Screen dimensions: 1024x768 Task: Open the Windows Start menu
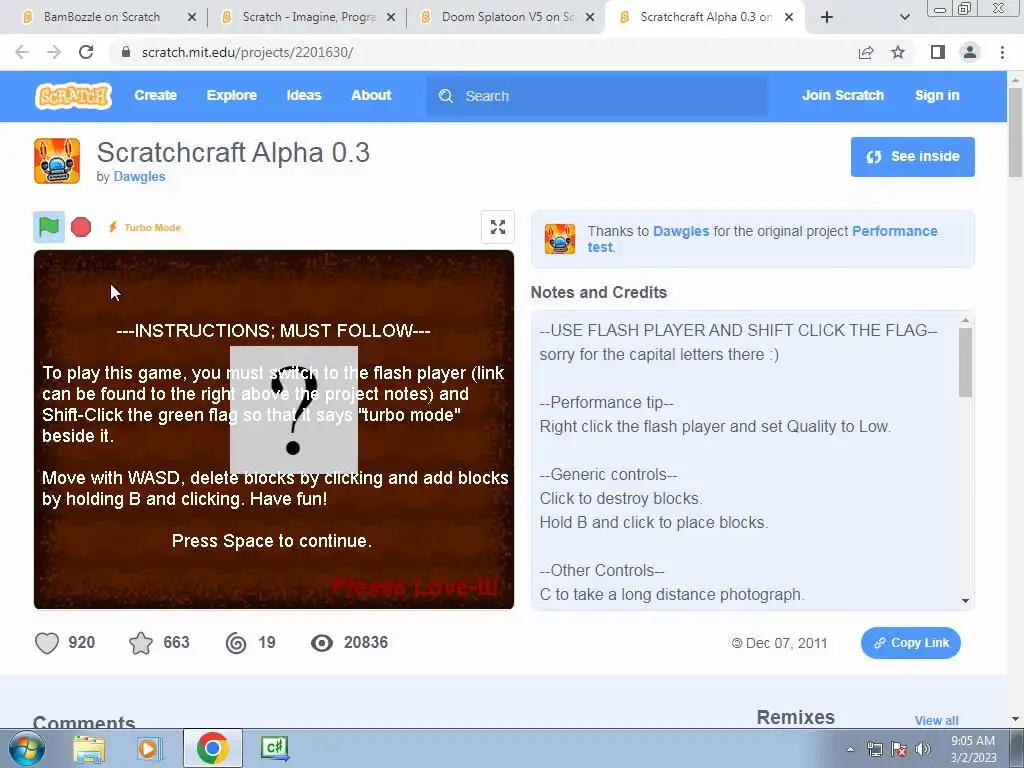26,748
